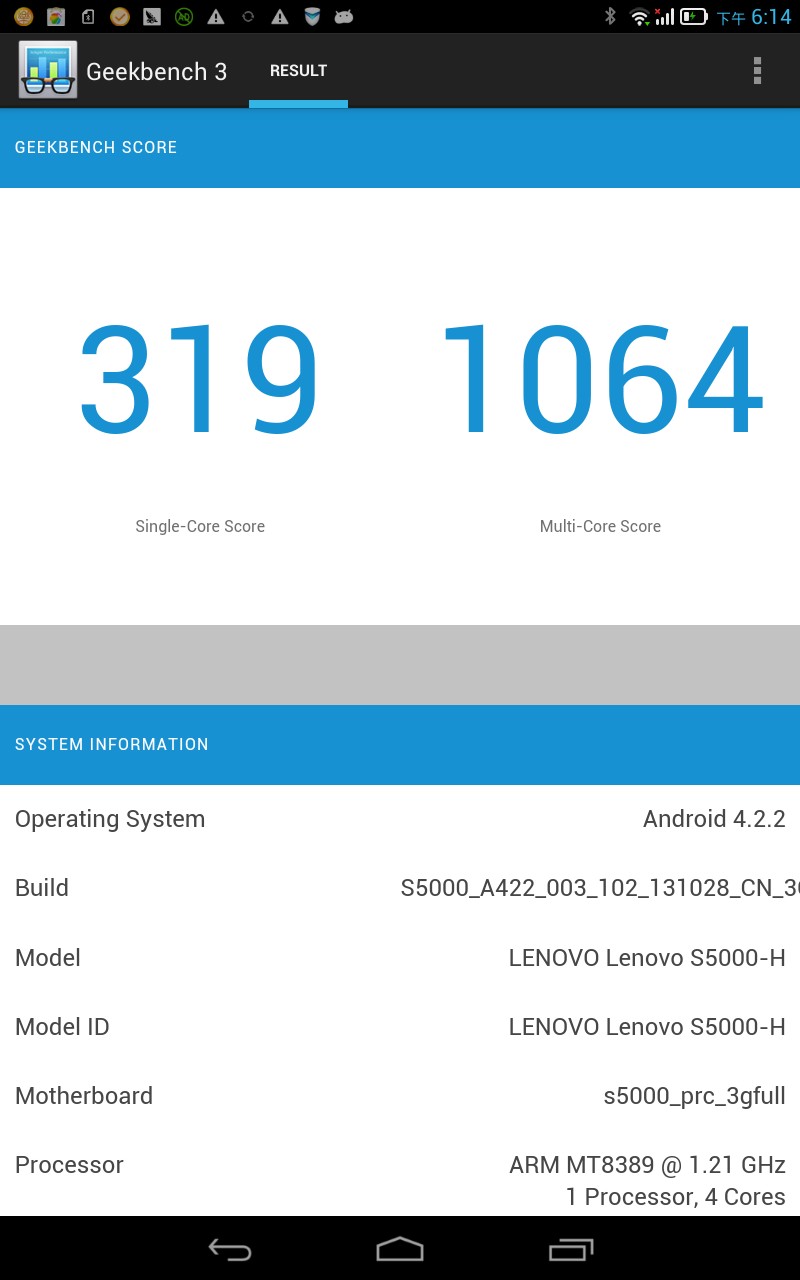Tap the Wi-Fi status bar icon
800x1280 pixels.
coord(639,17)
